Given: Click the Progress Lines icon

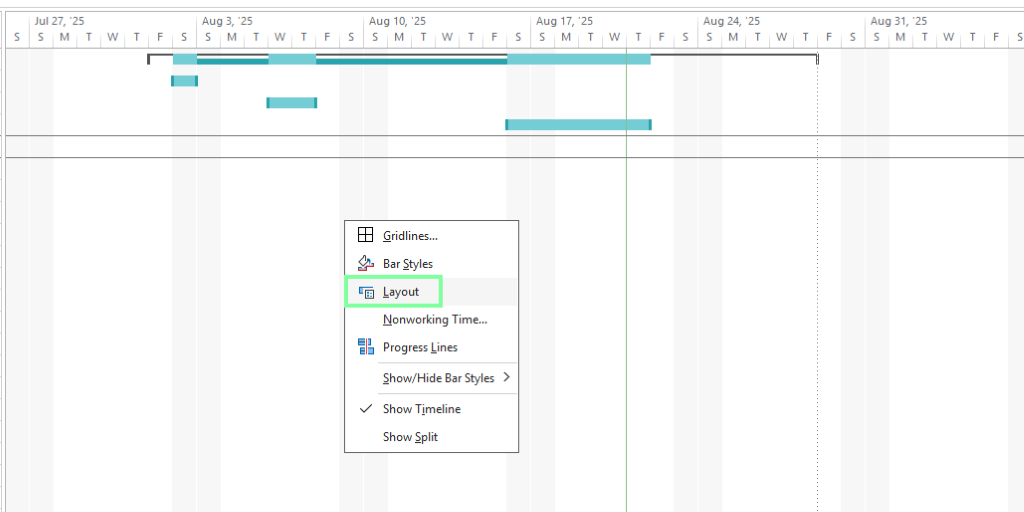Looking at the screenshot, I should point(366,347).
